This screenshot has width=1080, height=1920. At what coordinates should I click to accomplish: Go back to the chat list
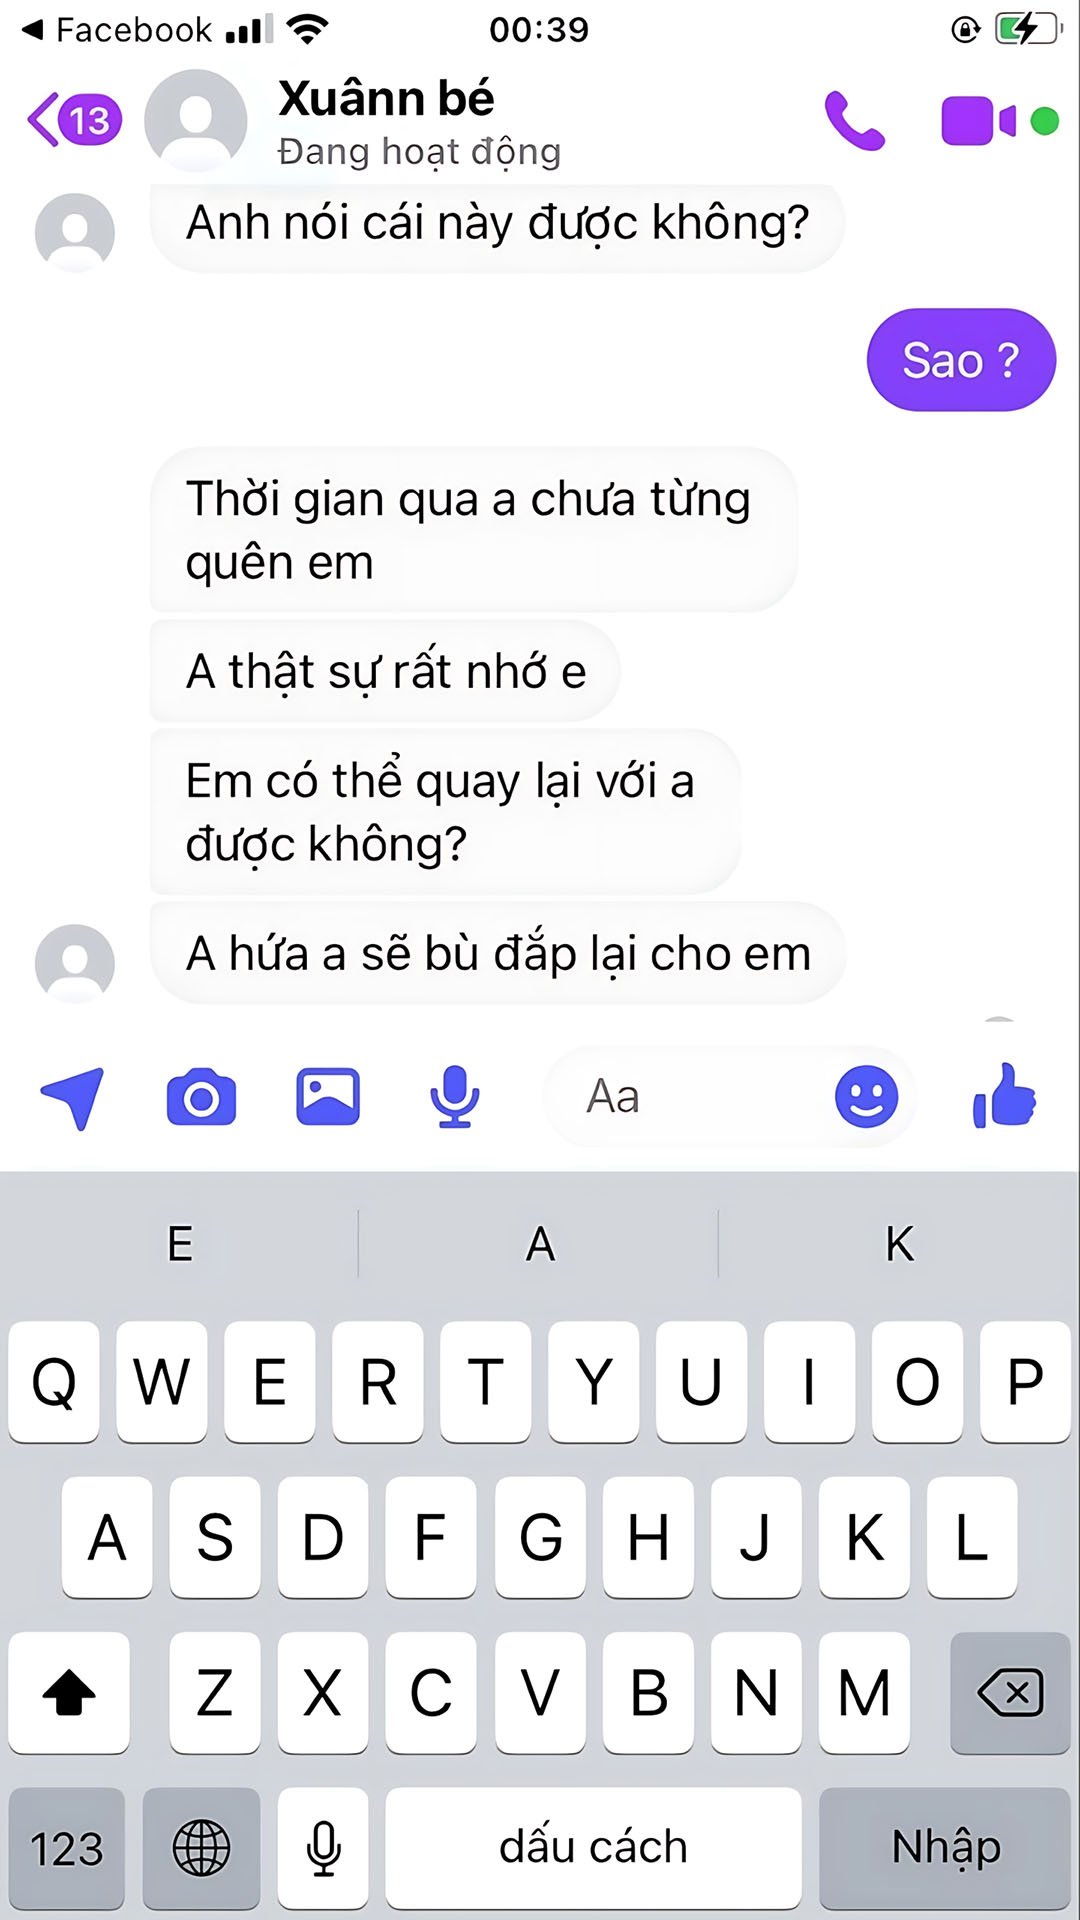coord(74,121)
